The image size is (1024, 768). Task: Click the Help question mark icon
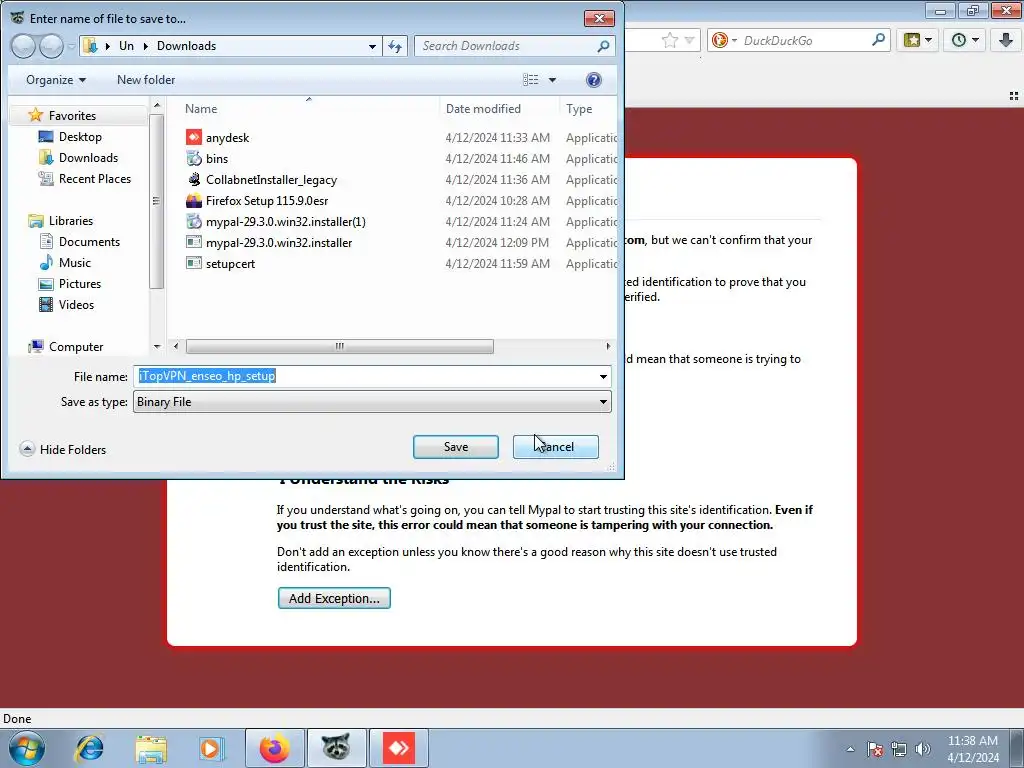click(594, 80)
